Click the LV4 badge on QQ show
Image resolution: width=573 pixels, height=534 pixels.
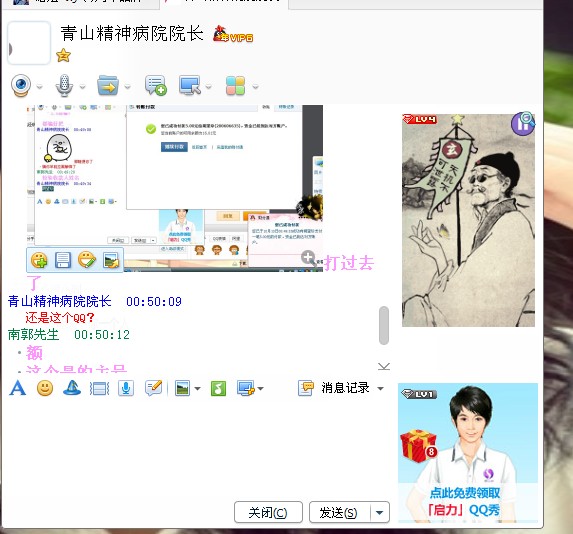(x=420, y=119)
